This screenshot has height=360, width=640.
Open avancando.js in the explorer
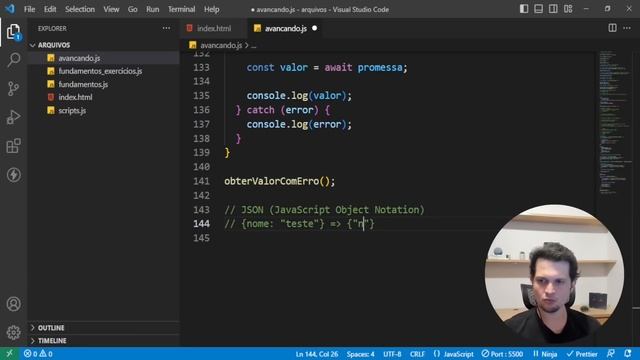click(x=104, y=58)
